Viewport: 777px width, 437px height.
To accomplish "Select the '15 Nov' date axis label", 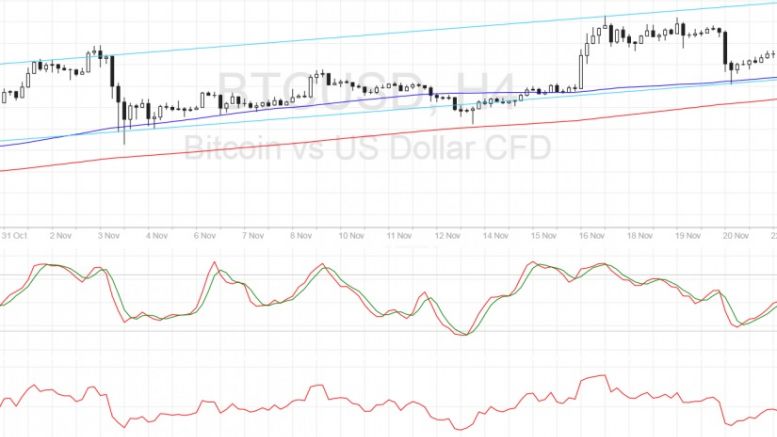I will click(x=543, y=236).
